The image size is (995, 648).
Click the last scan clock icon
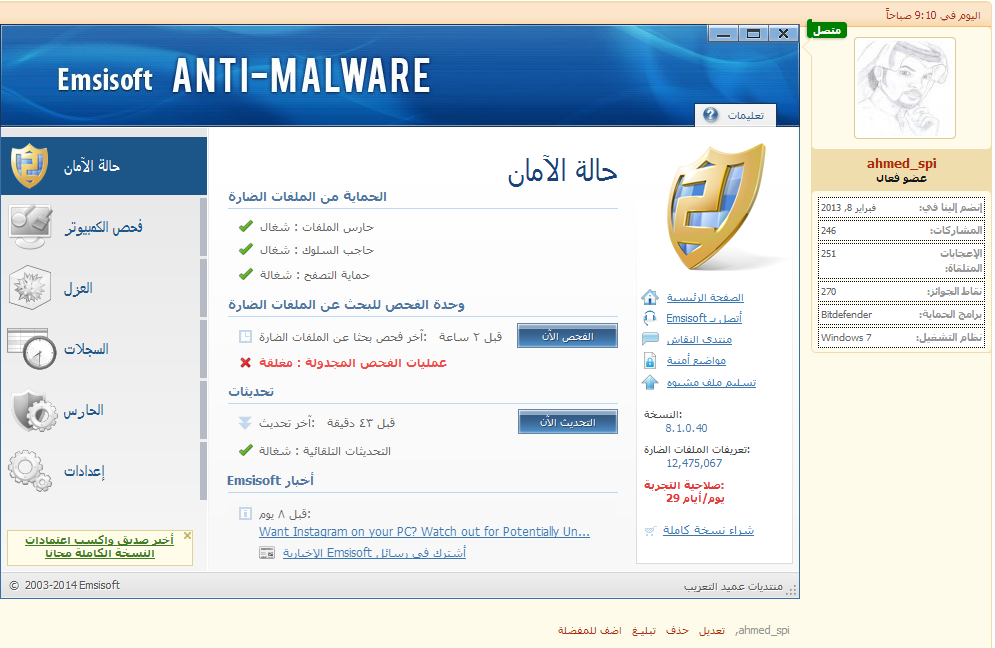(245, 336)
